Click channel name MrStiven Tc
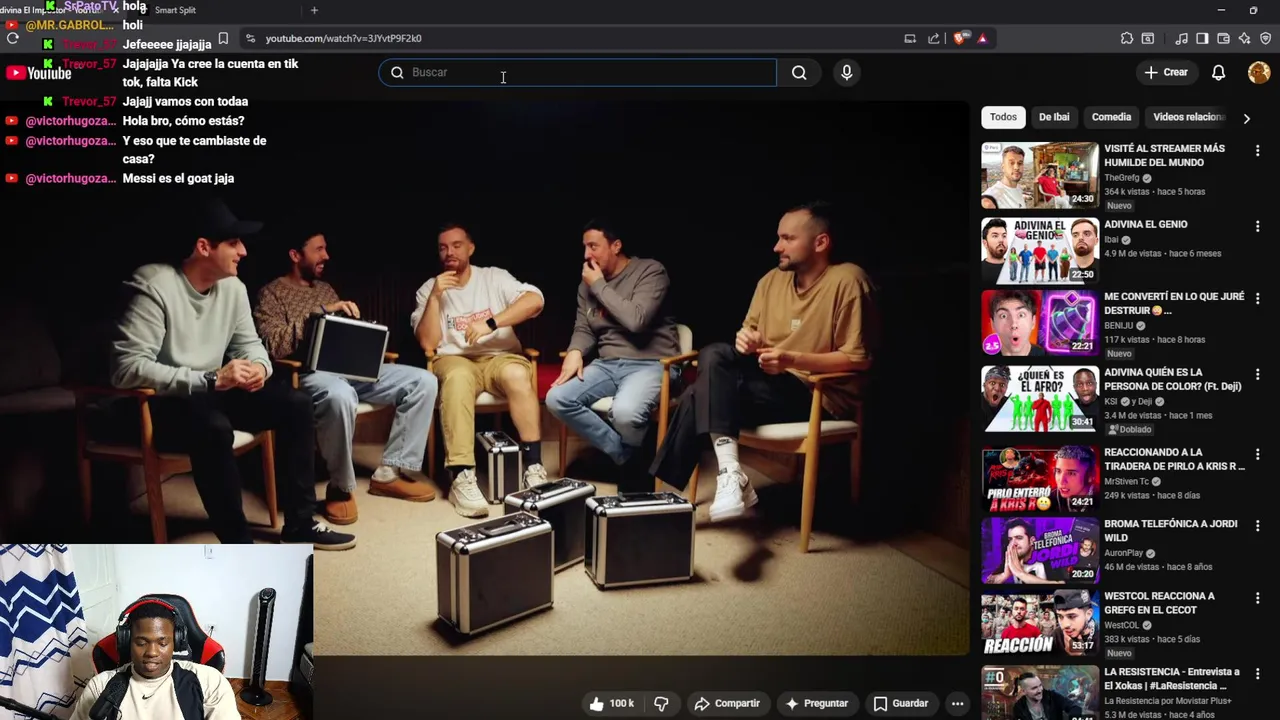The width and height of the screenshot is (1280, 720). (x=1127, y=482)
